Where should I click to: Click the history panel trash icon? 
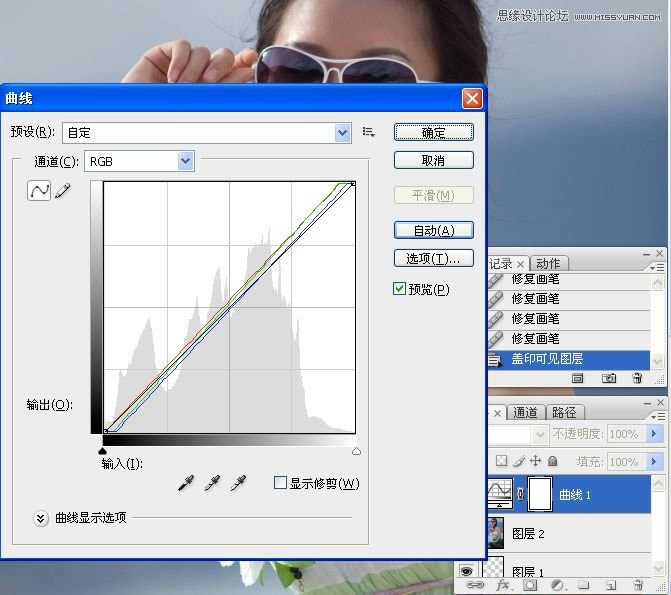(637, 379)
